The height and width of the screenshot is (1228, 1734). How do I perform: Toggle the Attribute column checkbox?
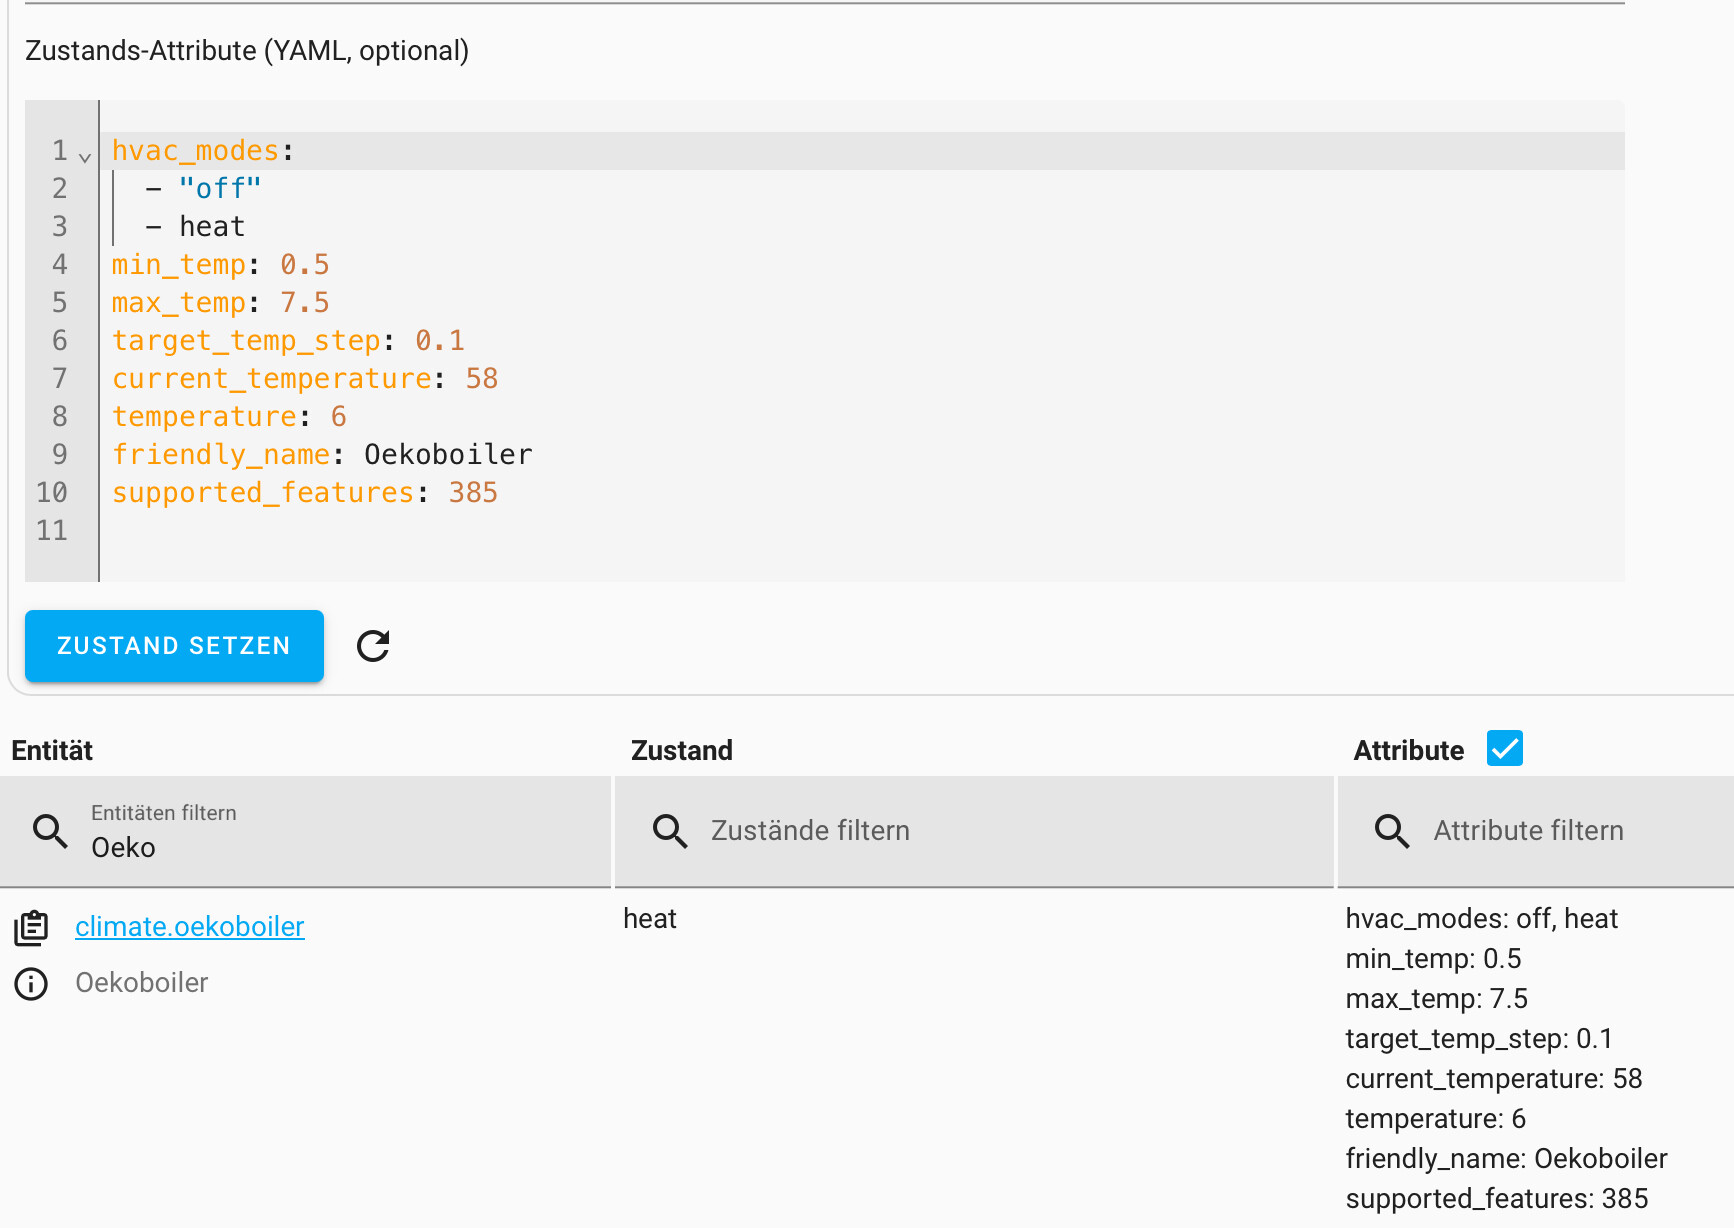pyautogui.click(x=1504, y=748)
